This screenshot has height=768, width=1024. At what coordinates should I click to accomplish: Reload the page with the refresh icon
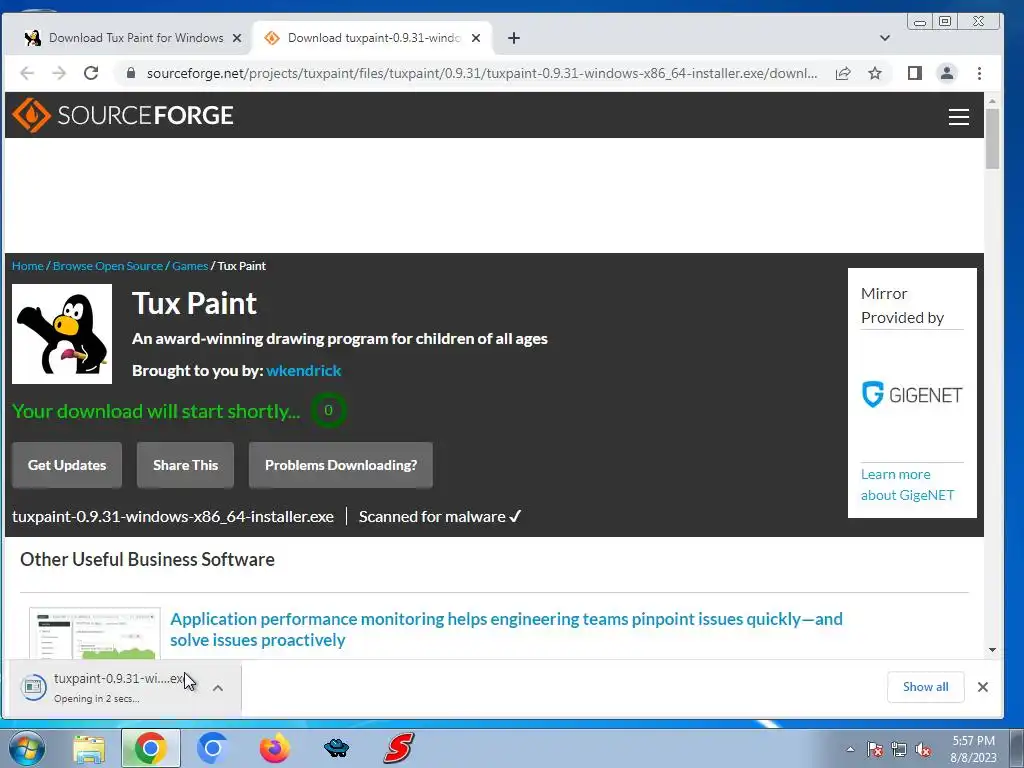[x=91, y=73]
